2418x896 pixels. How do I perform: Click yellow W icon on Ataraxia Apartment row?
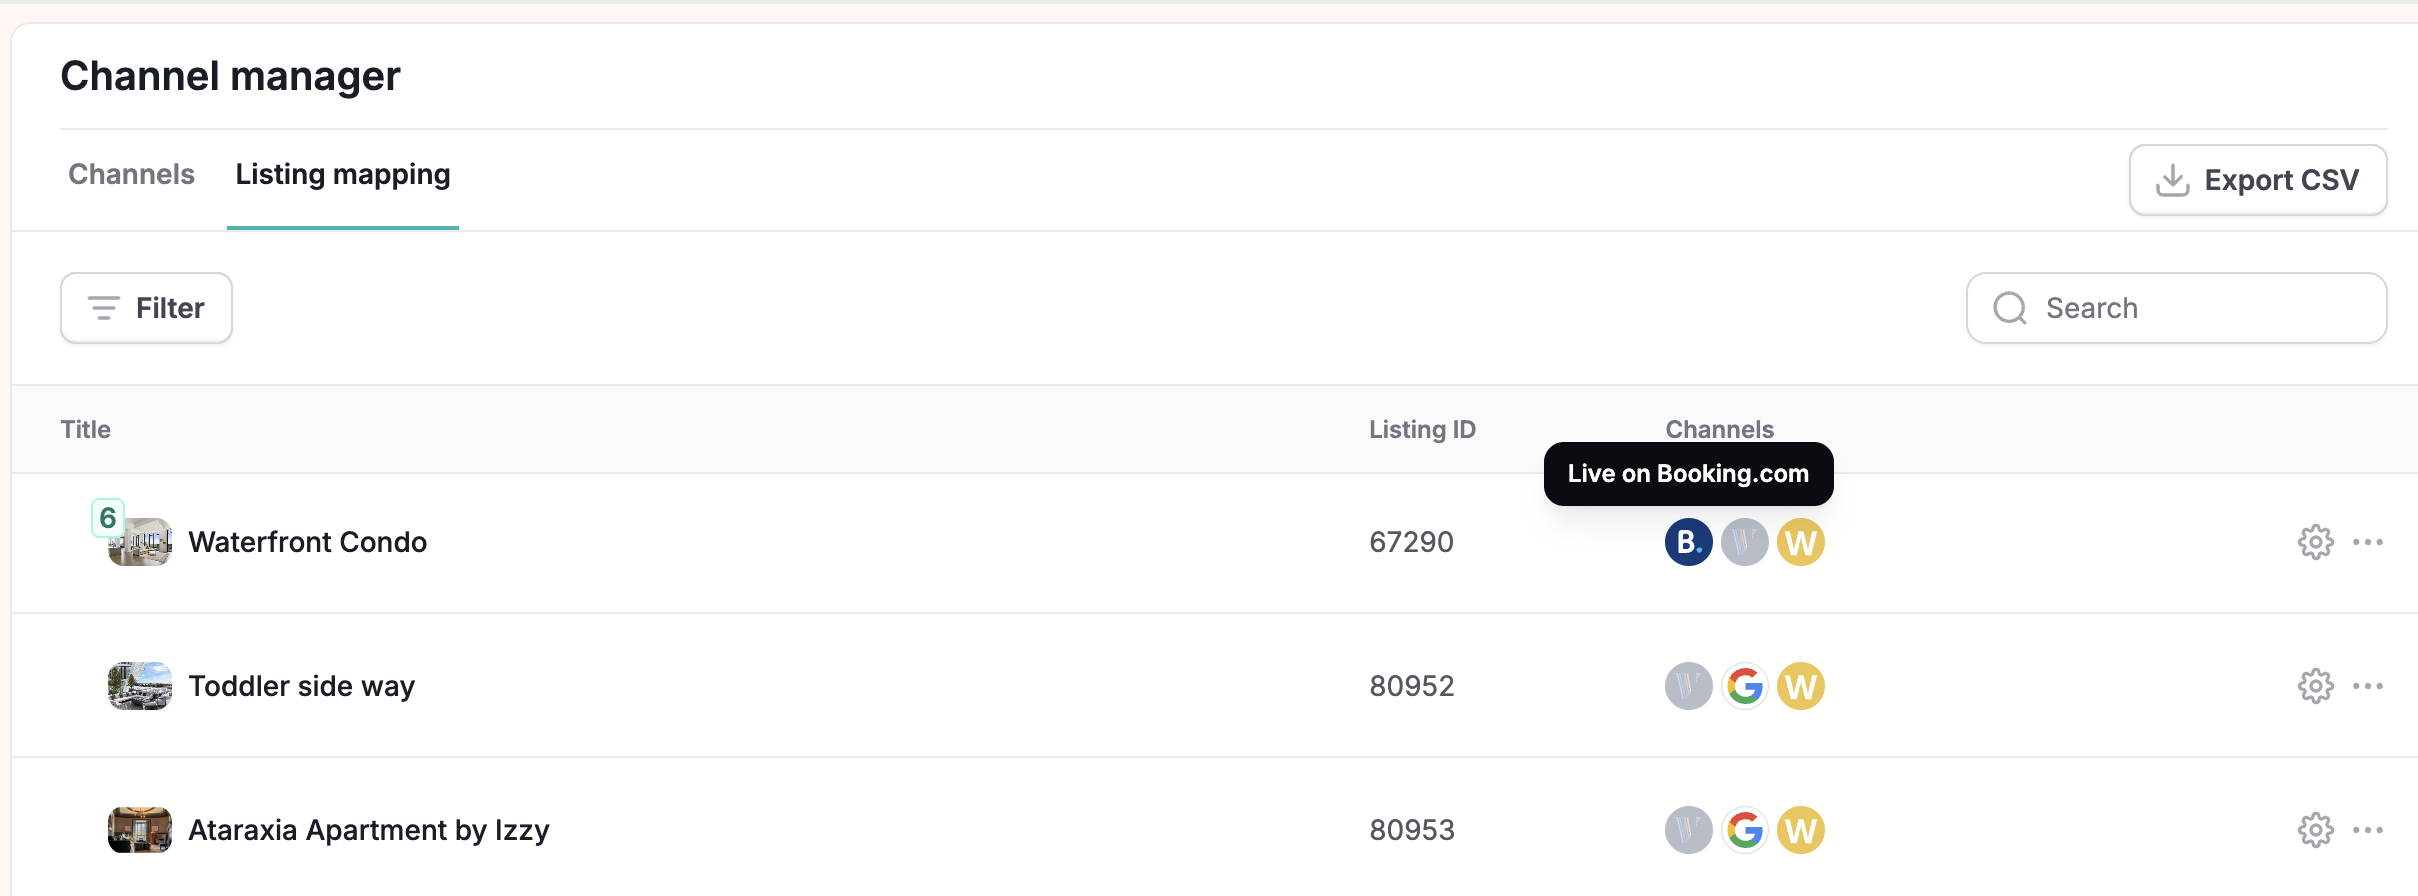[x=1800, y=830]
